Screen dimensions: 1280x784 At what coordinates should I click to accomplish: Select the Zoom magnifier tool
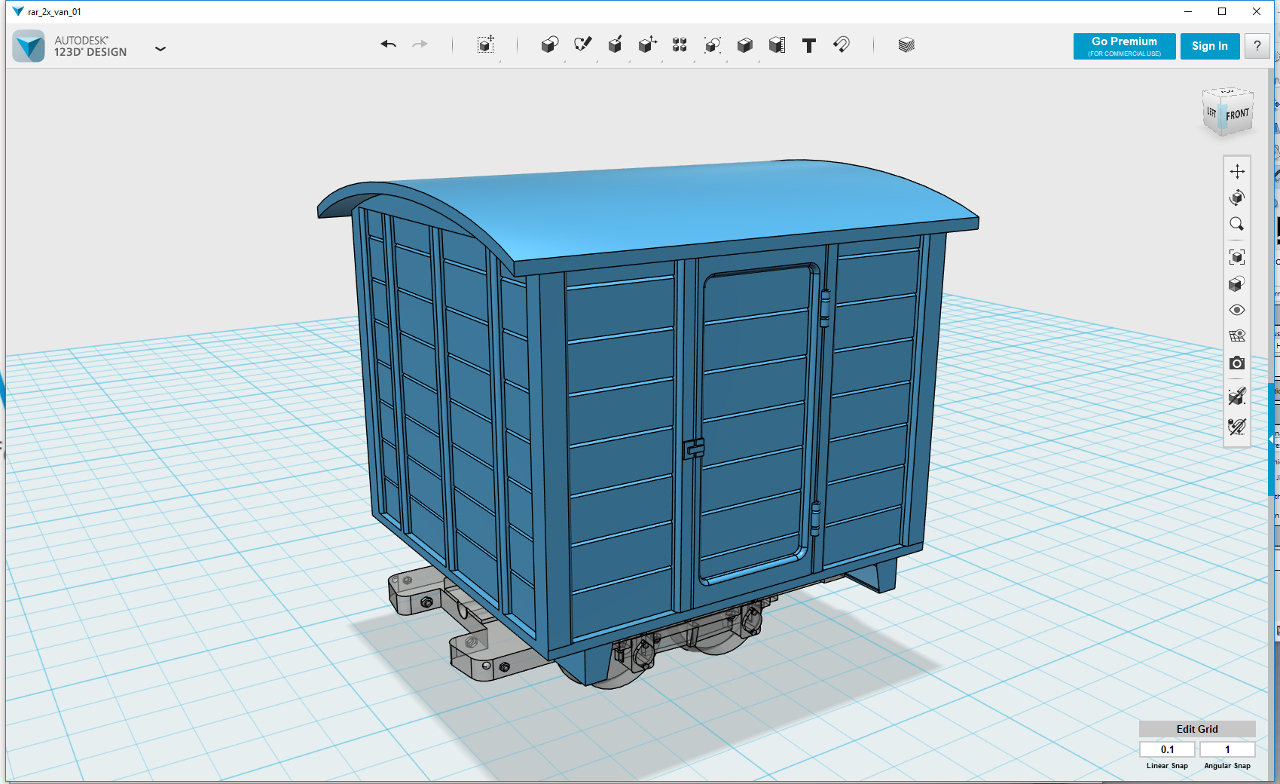(x=1237, y=225)
